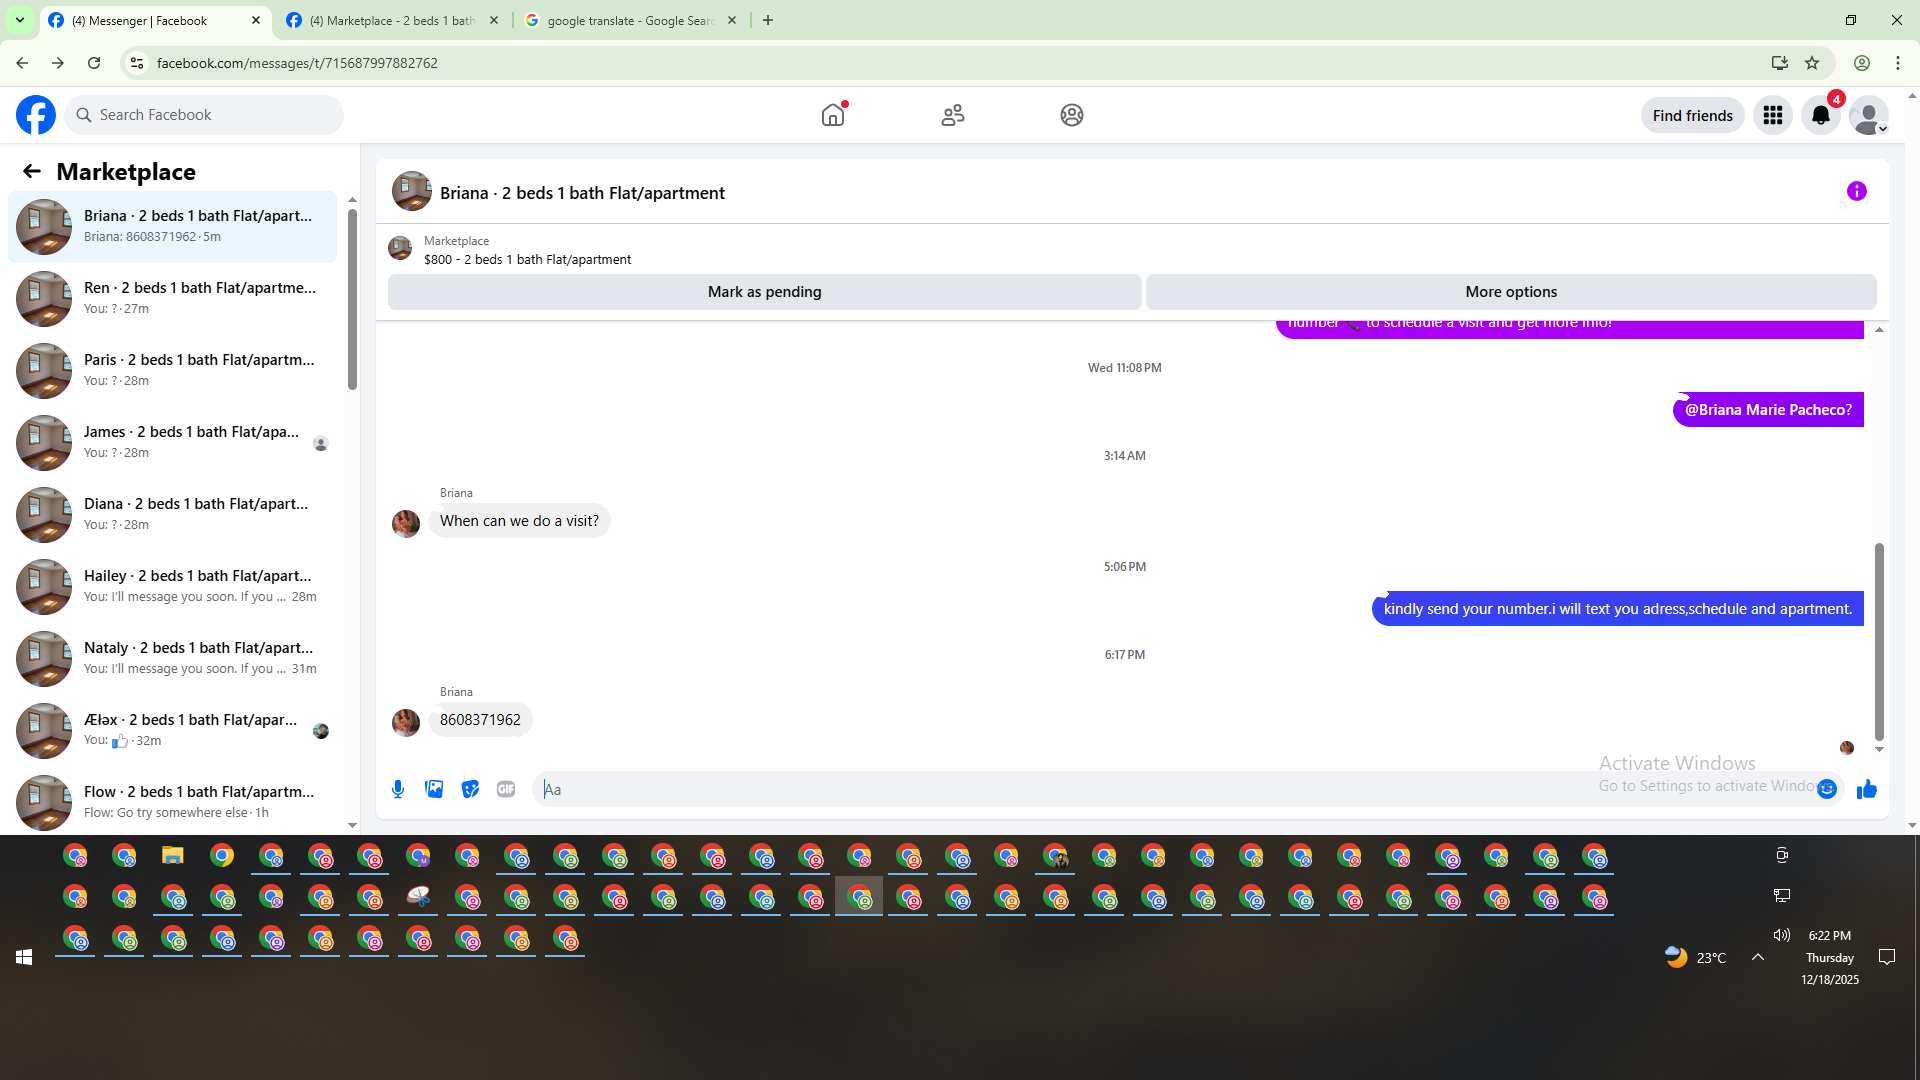Go forward in browser history
Viewport: 1920px width, 1080px height.
(58, 63)
